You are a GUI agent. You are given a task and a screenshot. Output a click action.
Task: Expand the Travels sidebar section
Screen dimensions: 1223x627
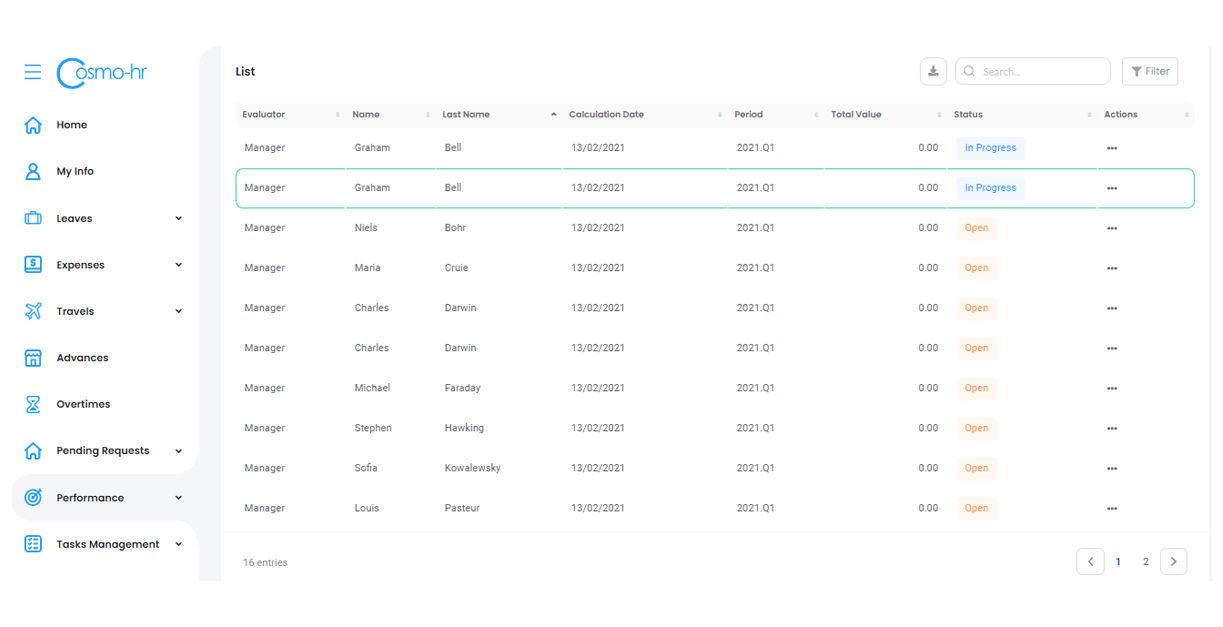tap(179, 311)
